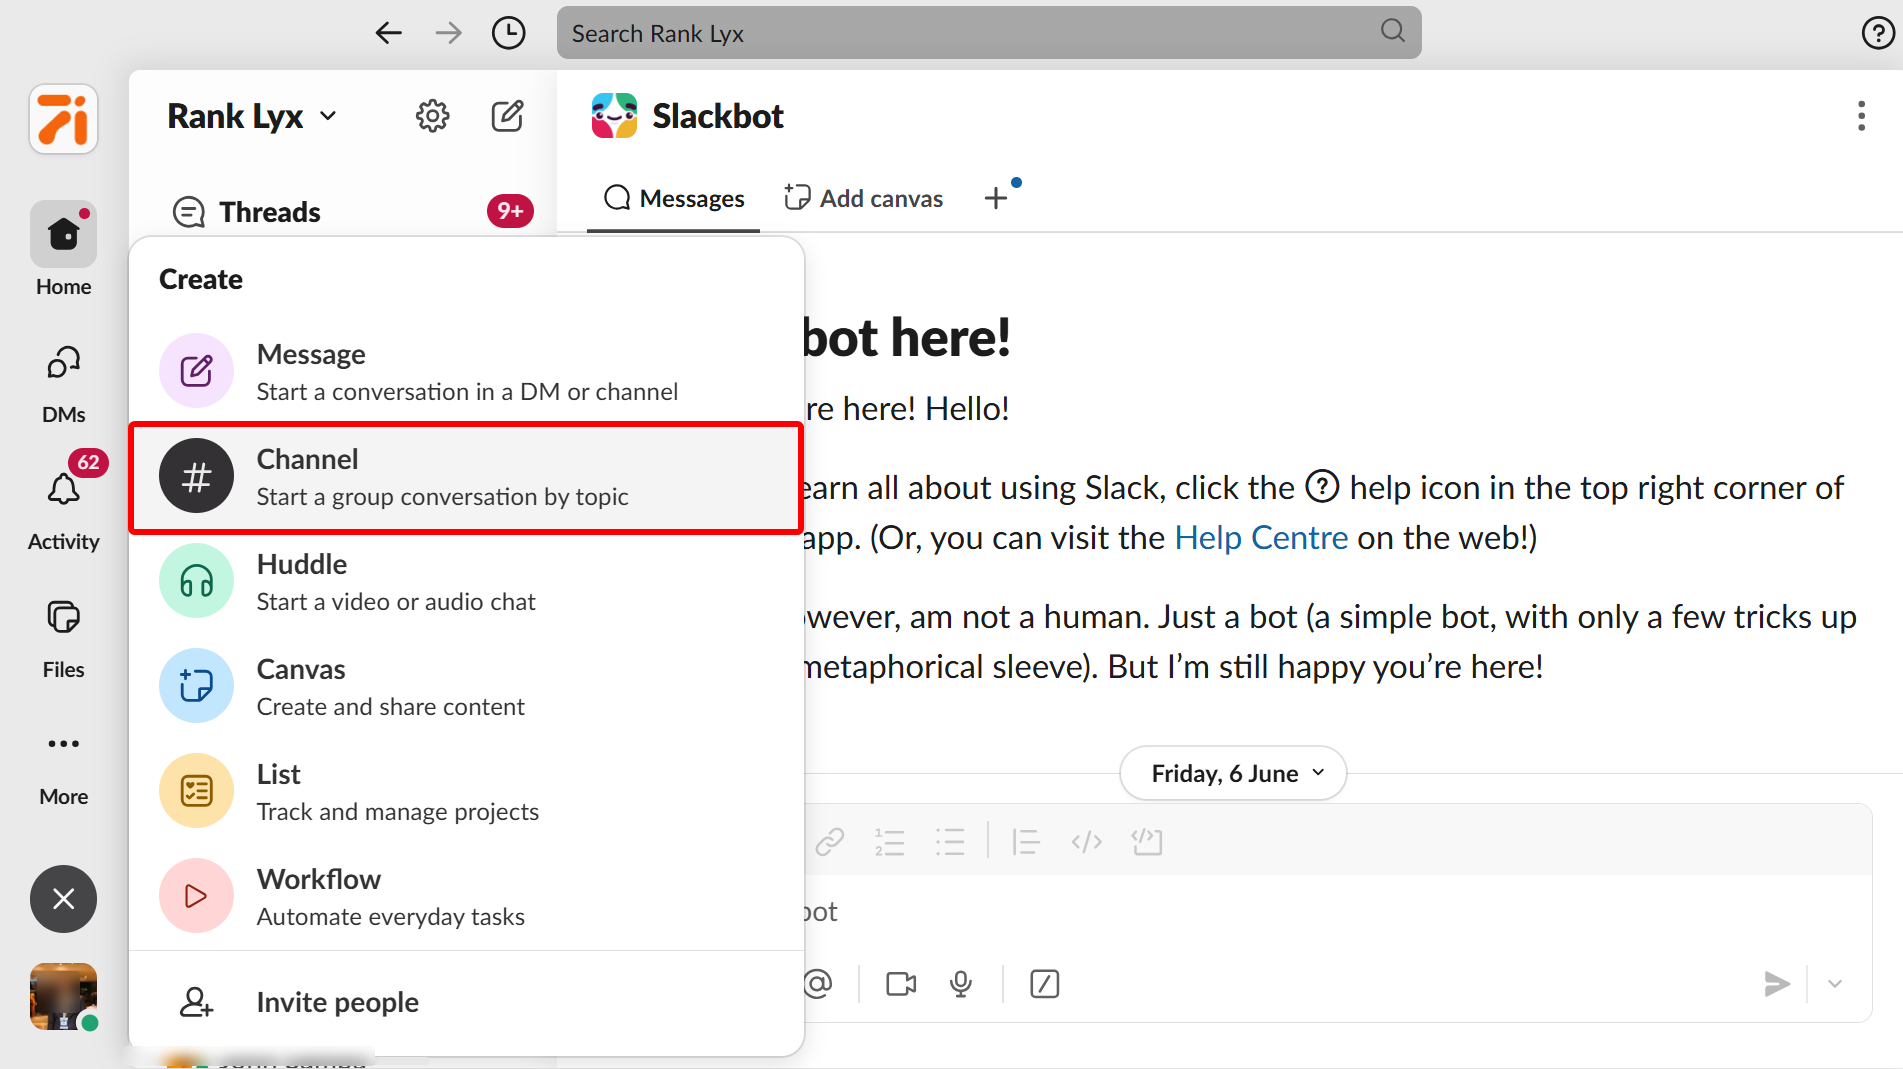Open the Activity panel with 62 notifications
The height and width of the screenshot is (1069, 1903).
(x=63, y=489)
